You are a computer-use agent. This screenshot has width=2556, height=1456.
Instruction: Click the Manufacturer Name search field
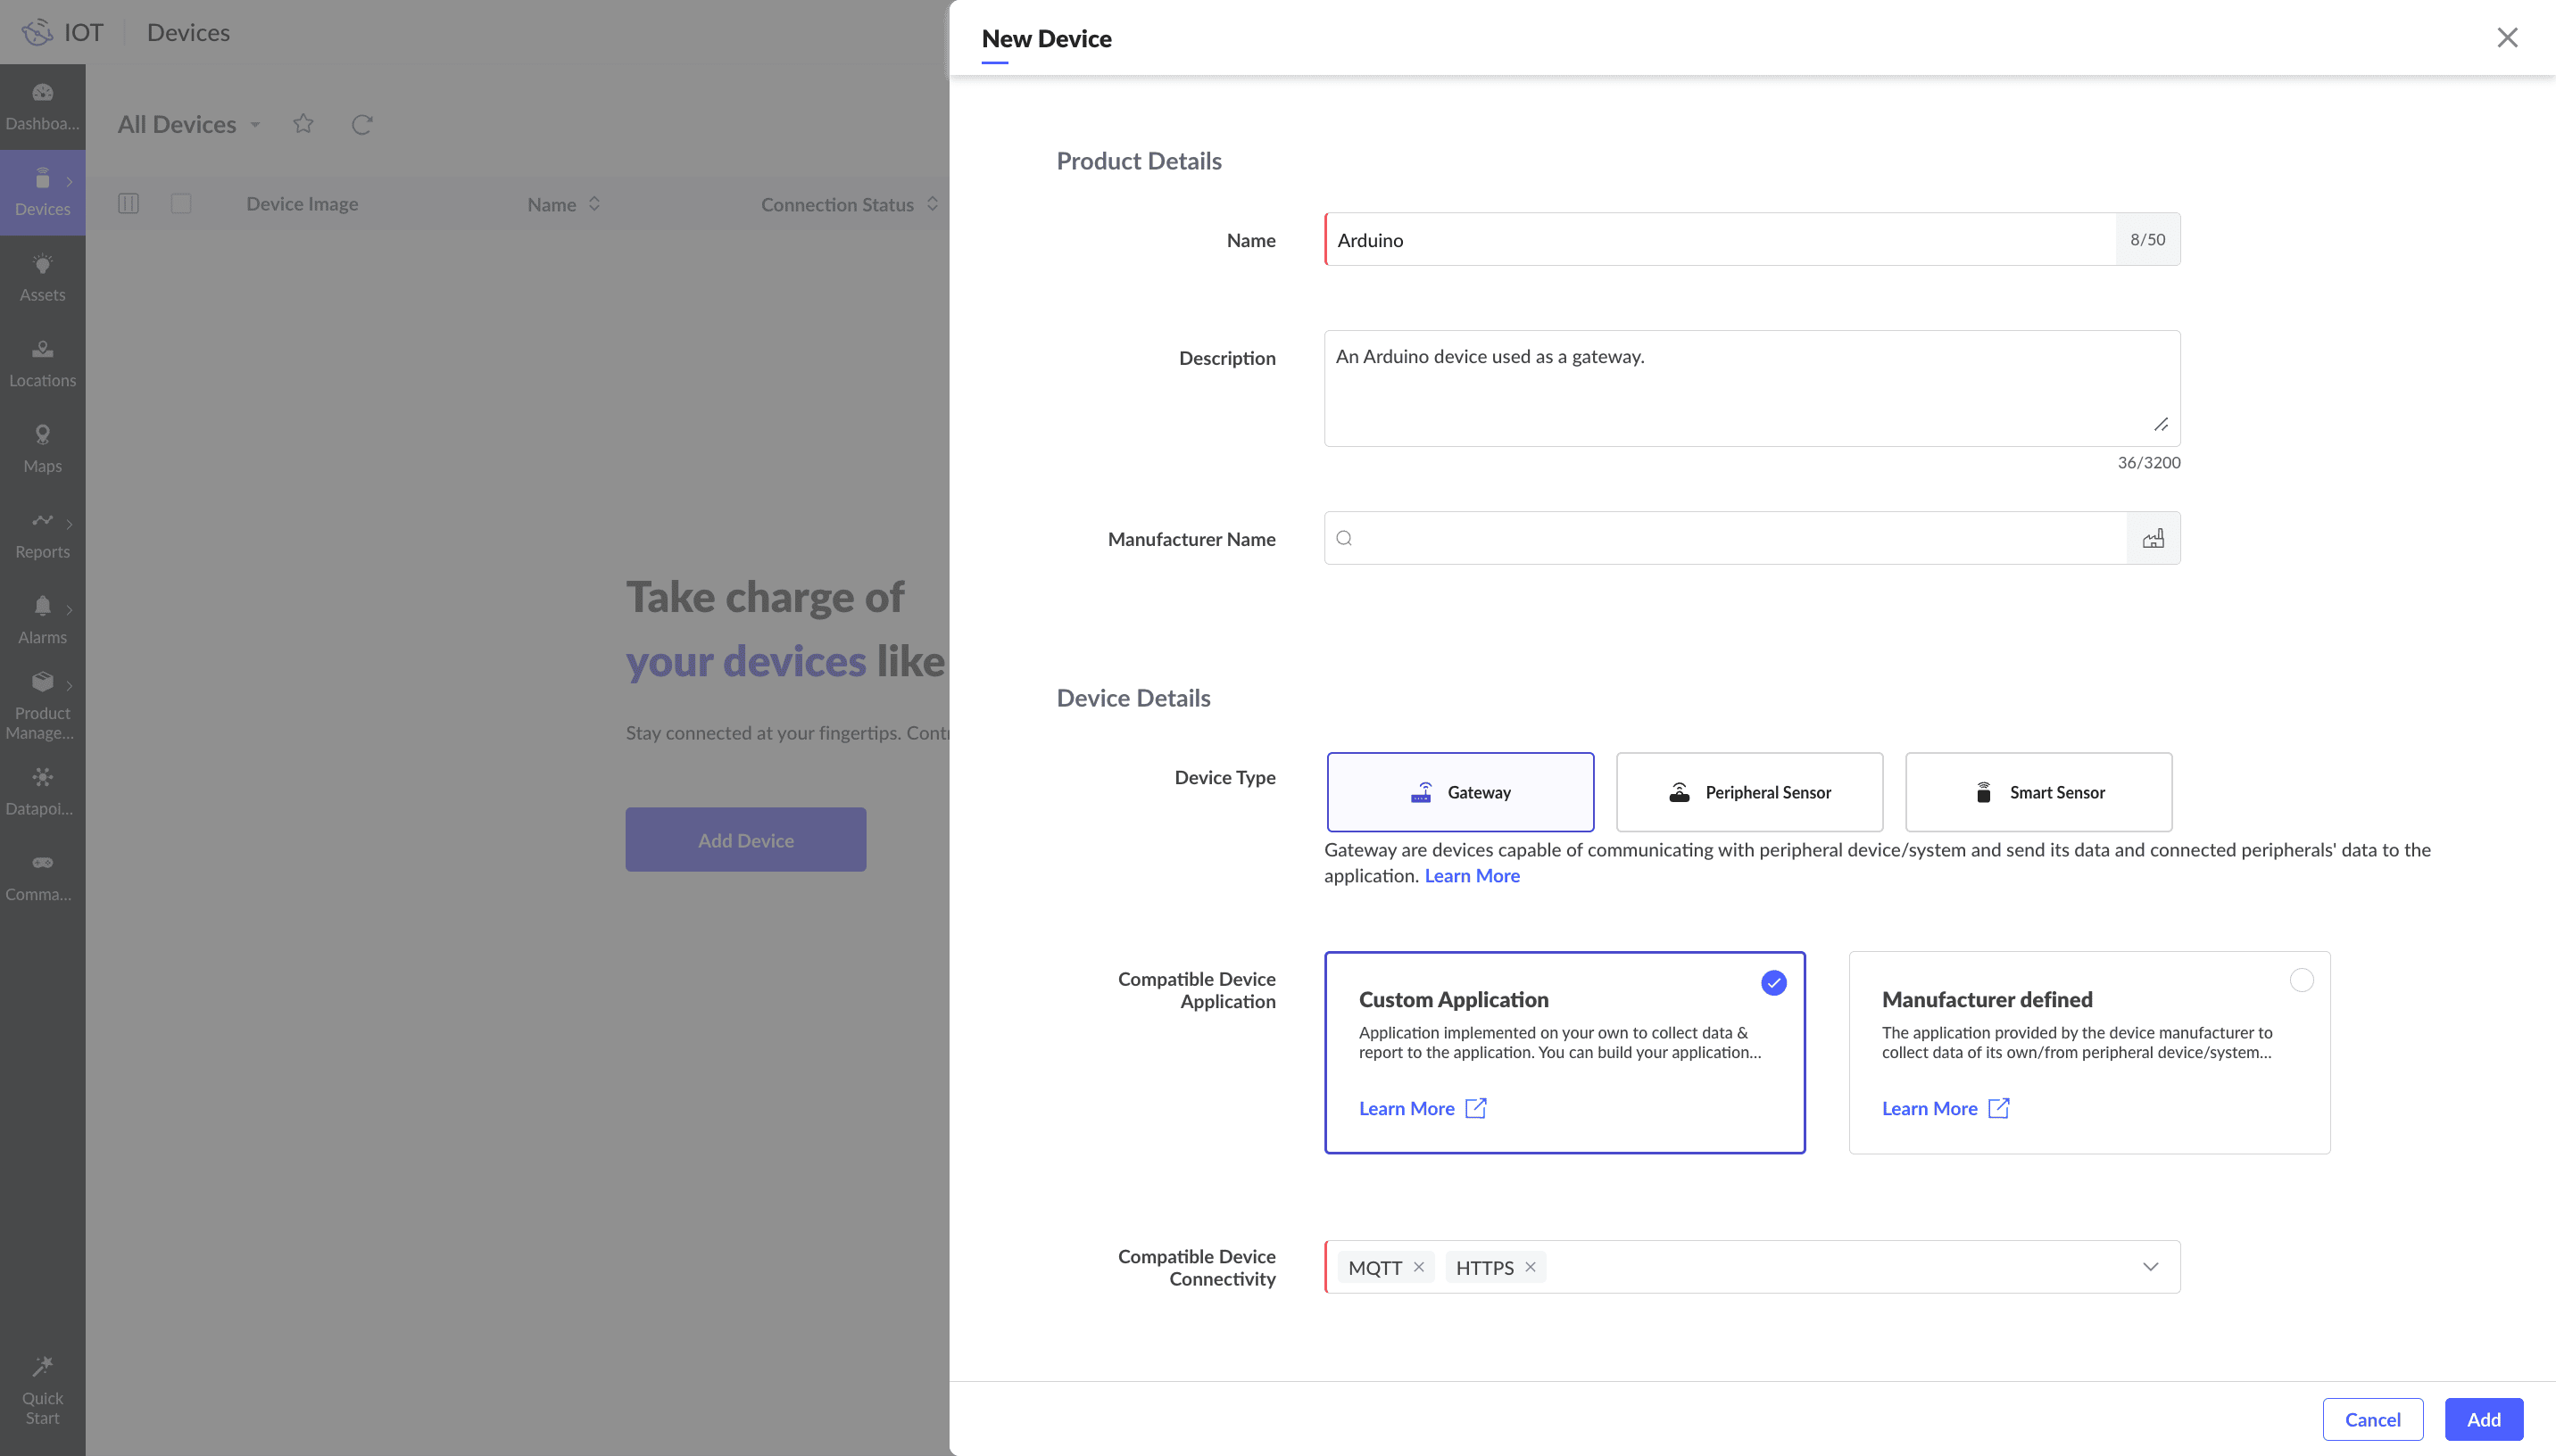[x=1735, y=539]
